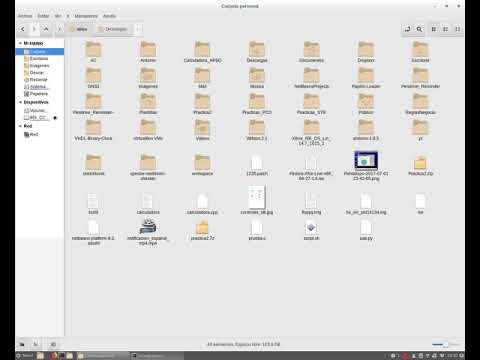Adjust the icon zoom slider
This screenshot has height=360, width=480.
[x=446, y=344]
